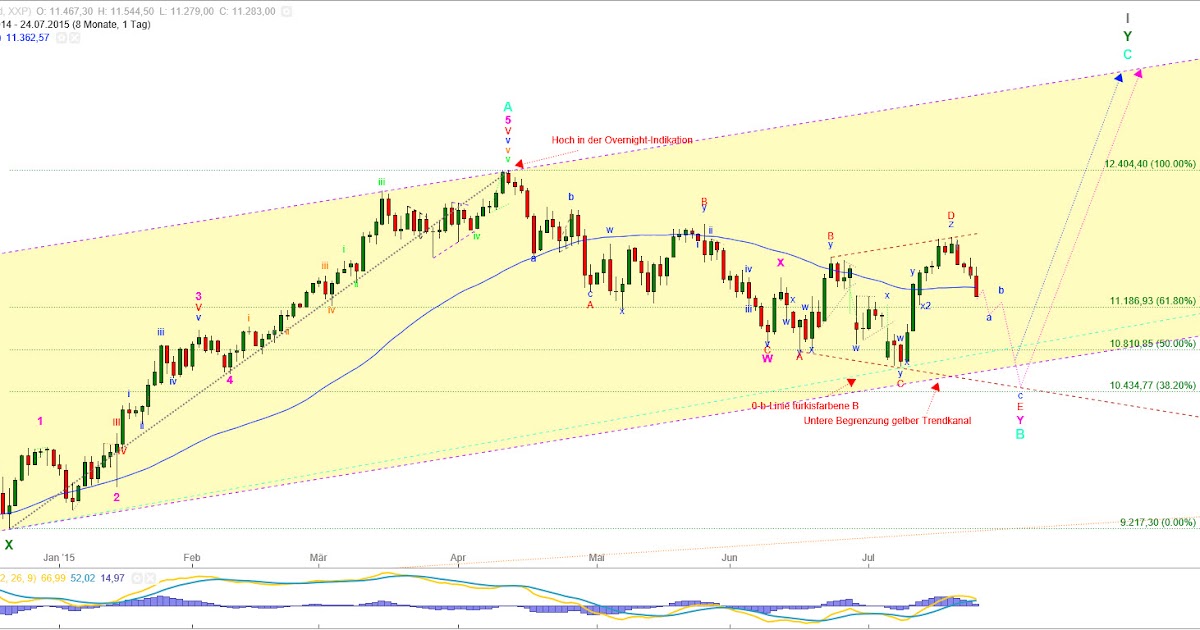Click the magenta wave label 1 in January
This screenshot has width=1200, height=630.
(40, 421)
